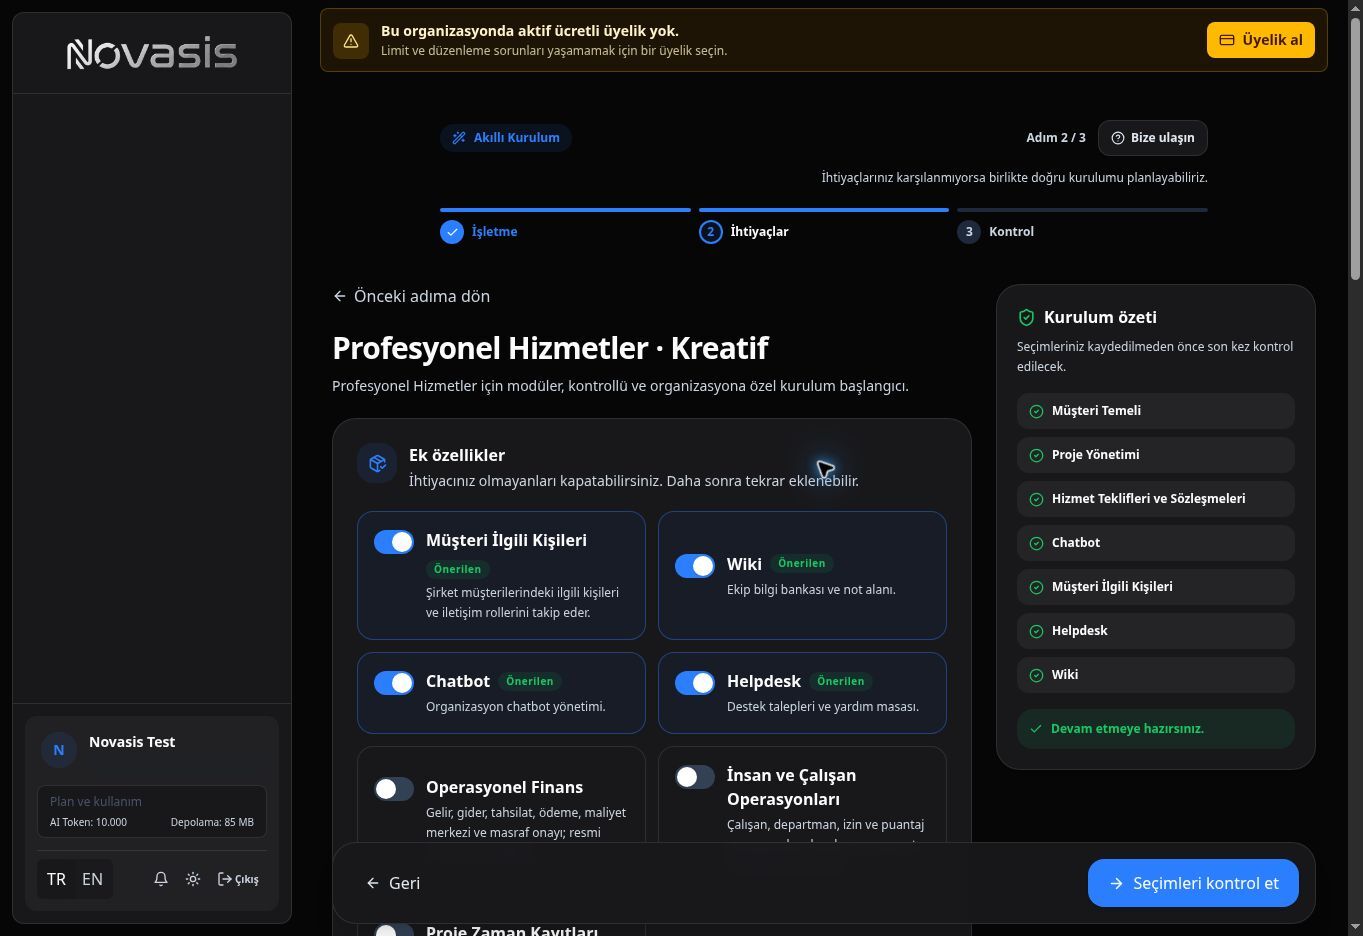
Task: Click the shield icon beside Kurulum özeti
Action: (x=1026, y=317)
